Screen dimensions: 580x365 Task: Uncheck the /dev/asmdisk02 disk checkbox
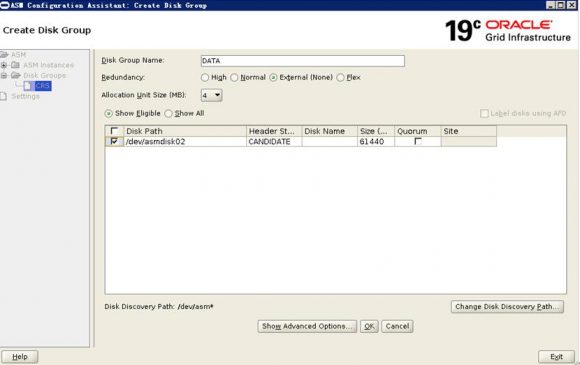pos(114,141)
